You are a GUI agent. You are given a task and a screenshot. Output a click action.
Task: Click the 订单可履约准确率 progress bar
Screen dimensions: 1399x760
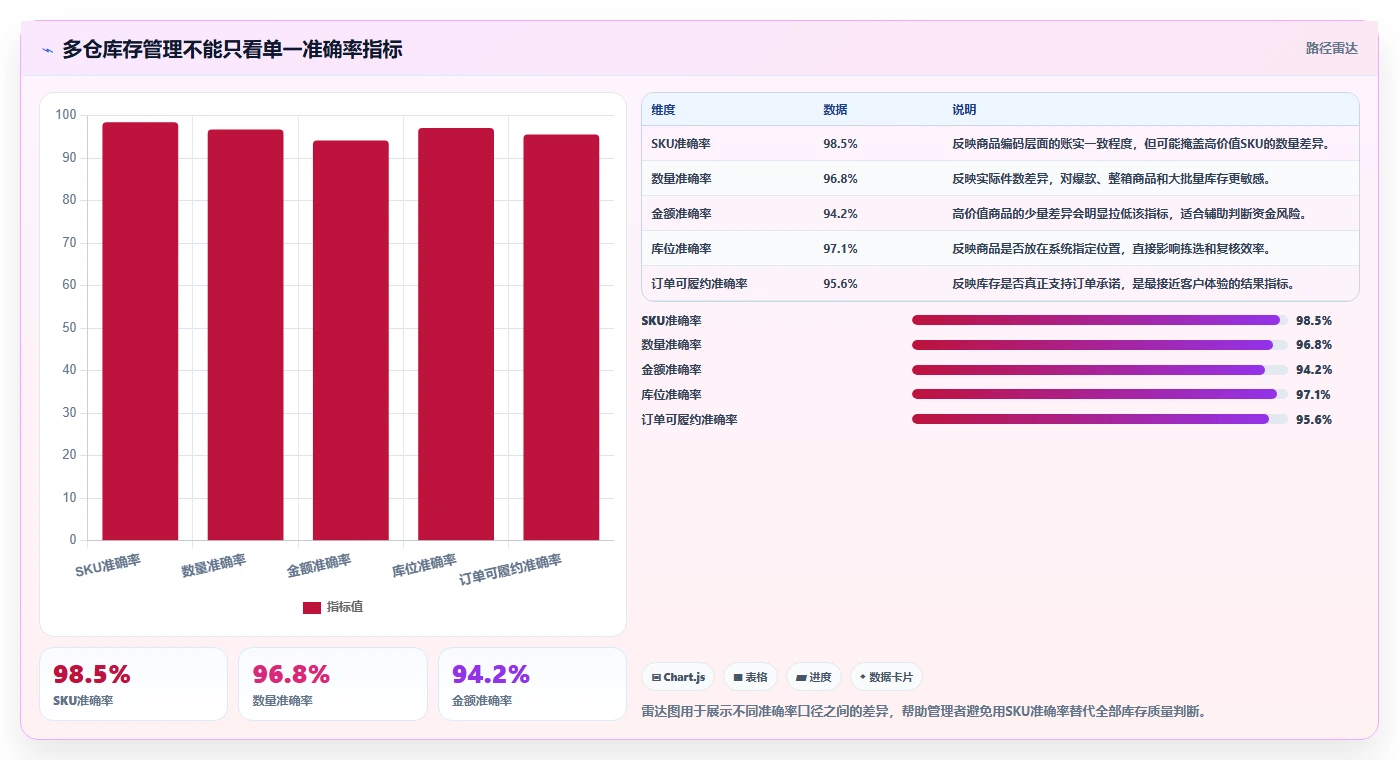tap(1100, 419)
